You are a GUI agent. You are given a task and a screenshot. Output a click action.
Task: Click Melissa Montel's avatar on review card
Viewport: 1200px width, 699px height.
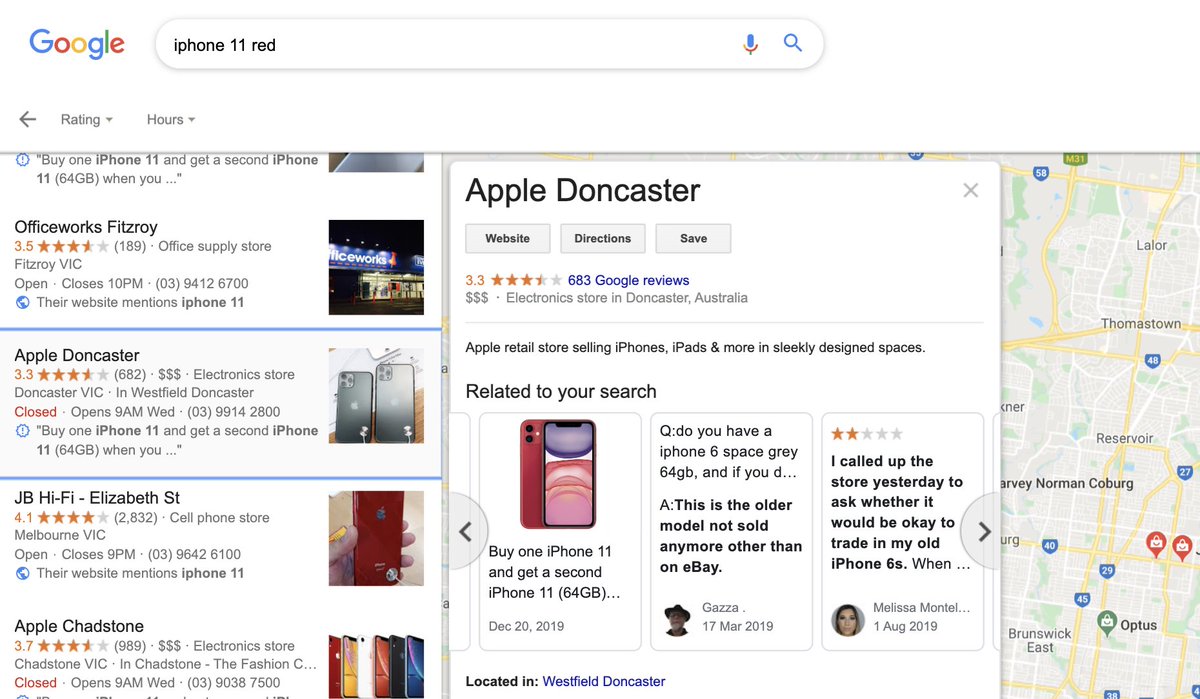pos(848,619)
